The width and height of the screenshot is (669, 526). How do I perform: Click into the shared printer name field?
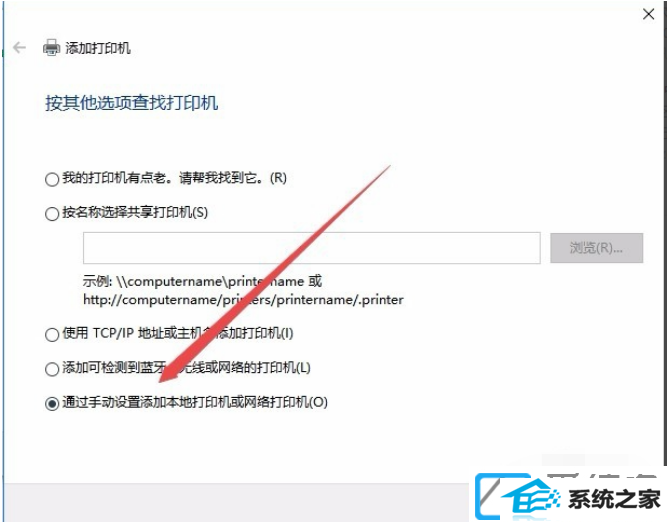coord(311,248)
